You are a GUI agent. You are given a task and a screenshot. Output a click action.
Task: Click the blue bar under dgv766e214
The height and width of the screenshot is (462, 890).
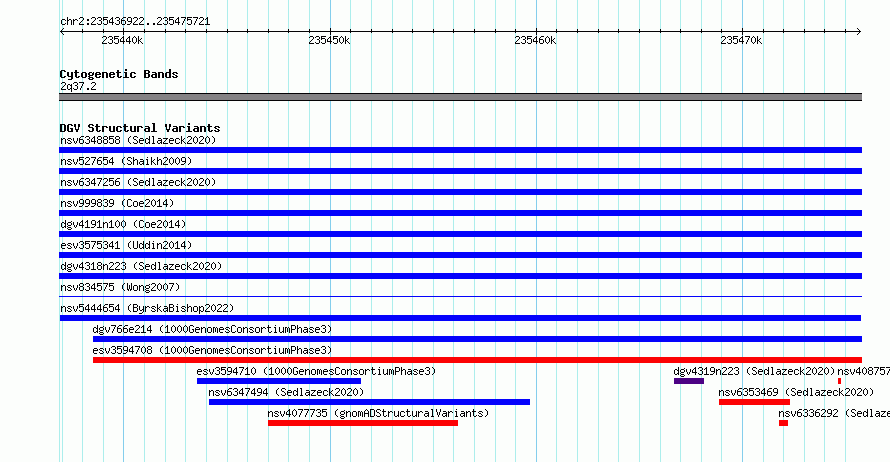click(477, 339)
